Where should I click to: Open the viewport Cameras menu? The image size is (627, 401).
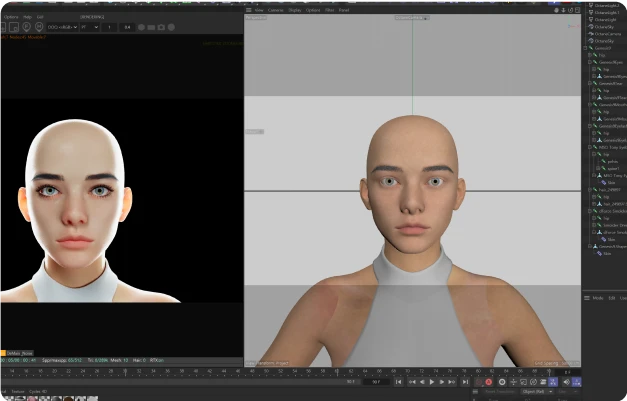point(276,10)
